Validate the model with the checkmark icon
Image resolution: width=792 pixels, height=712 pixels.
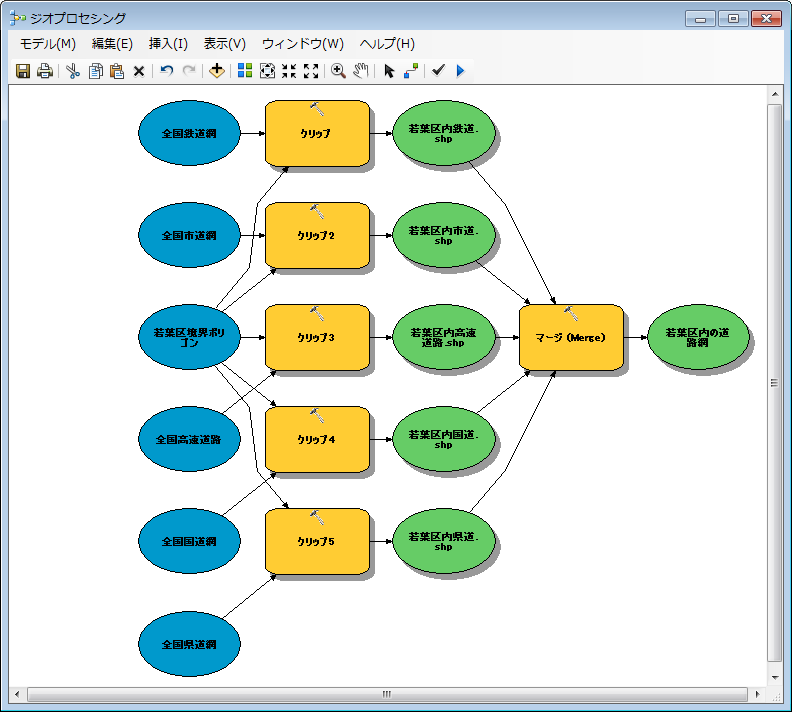coord(438,71)
